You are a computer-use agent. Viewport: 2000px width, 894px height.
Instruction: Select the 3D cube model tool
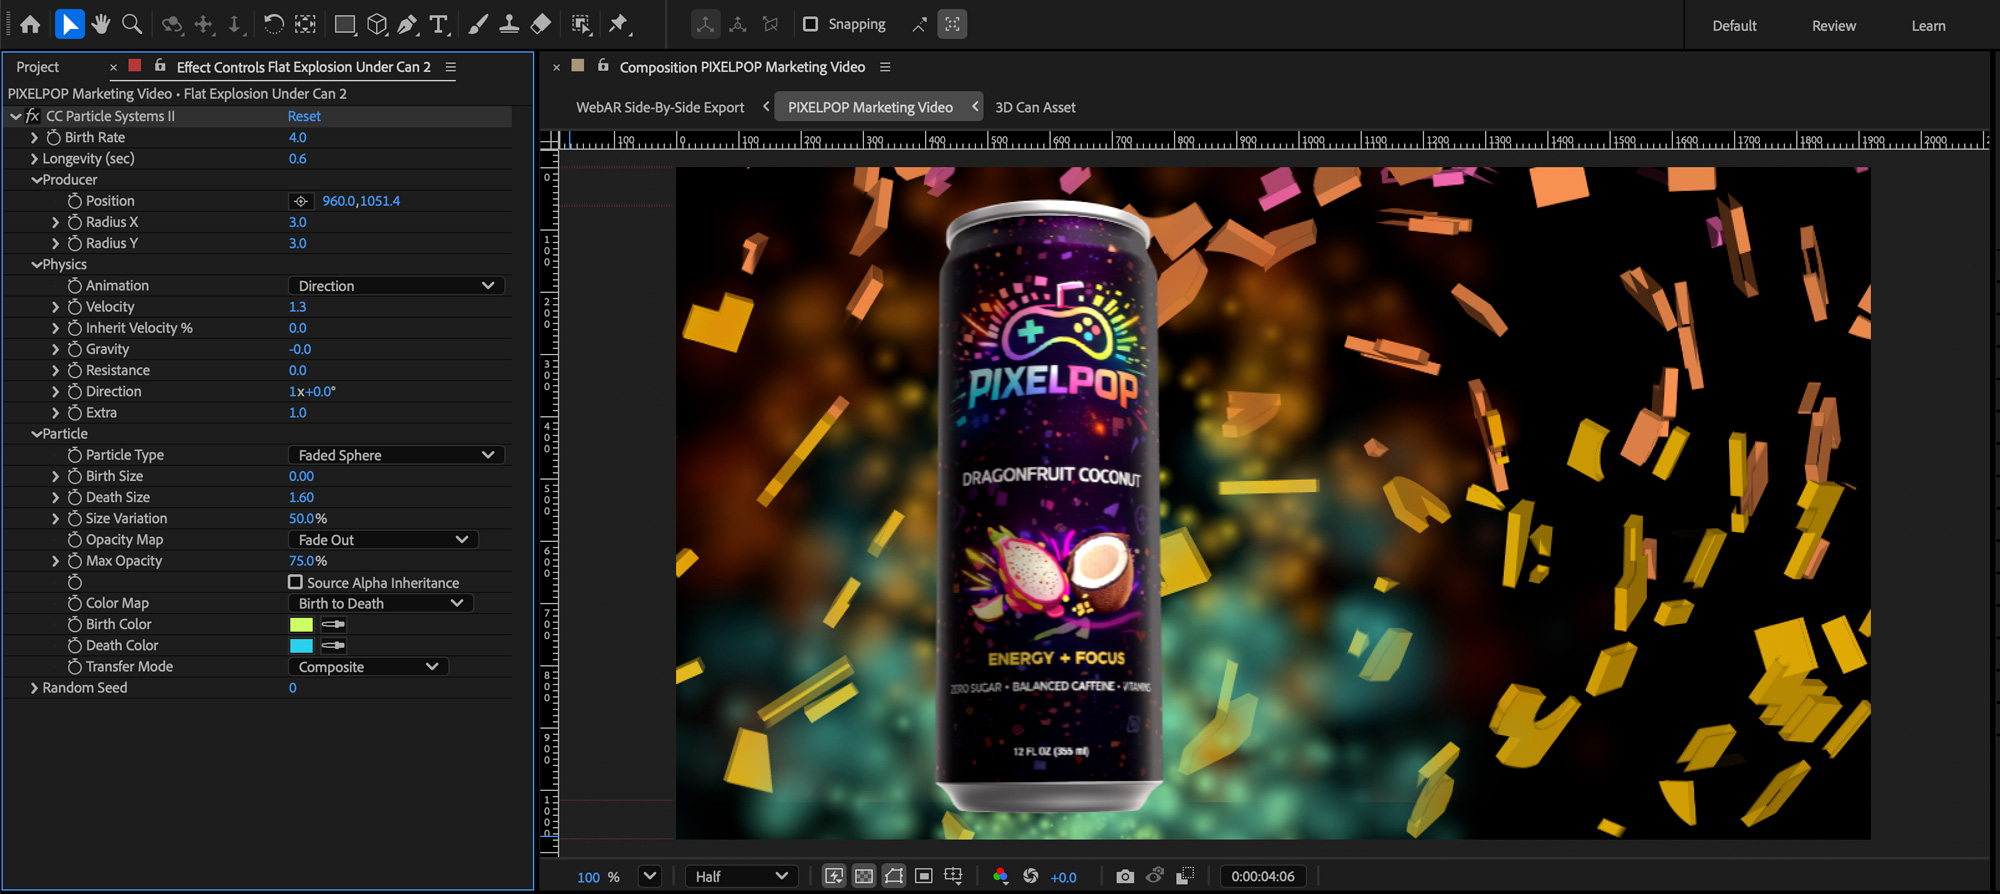[x=377, y=24]
